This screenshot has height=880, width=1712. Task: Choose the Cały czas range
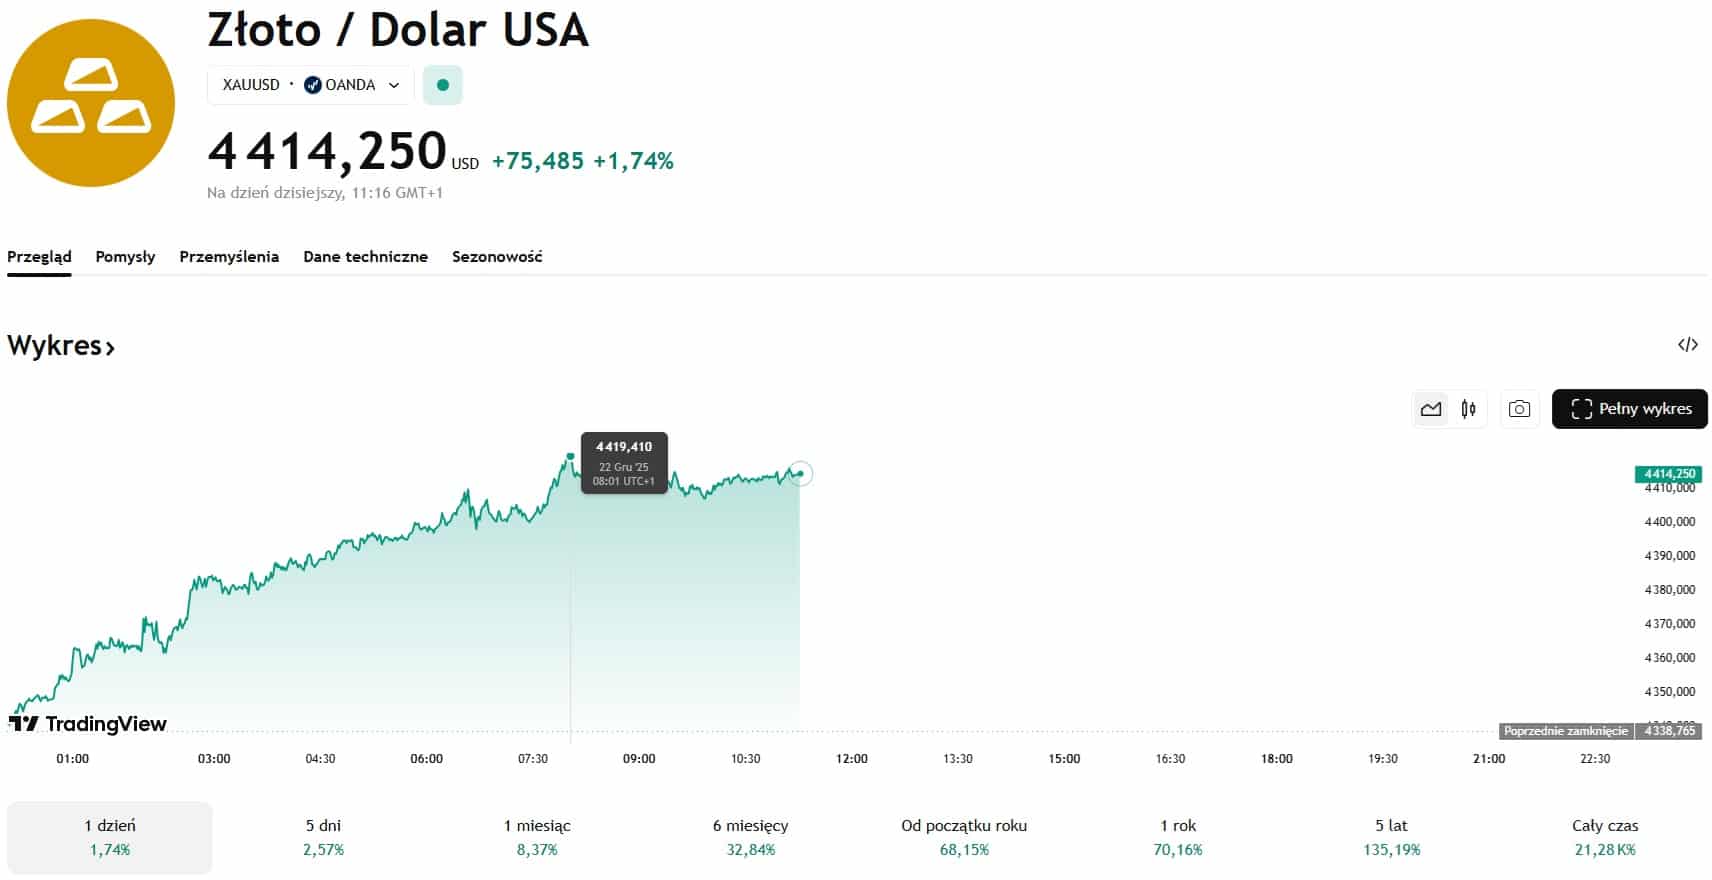1604,837
